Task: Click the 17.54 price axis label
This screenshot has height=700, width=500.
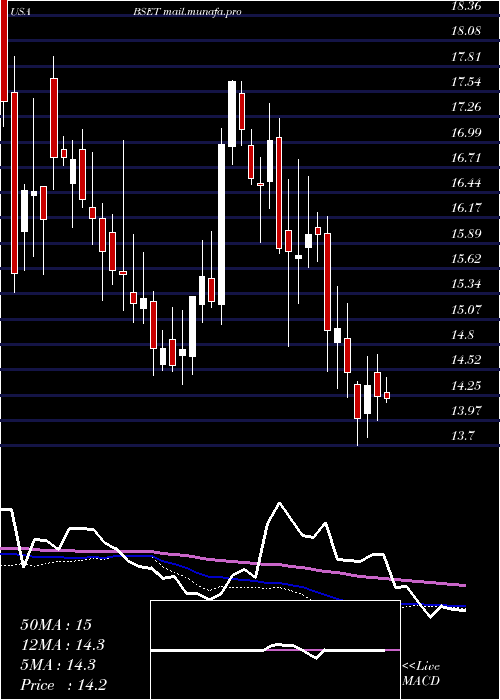Action: click(x=467, y=82)
